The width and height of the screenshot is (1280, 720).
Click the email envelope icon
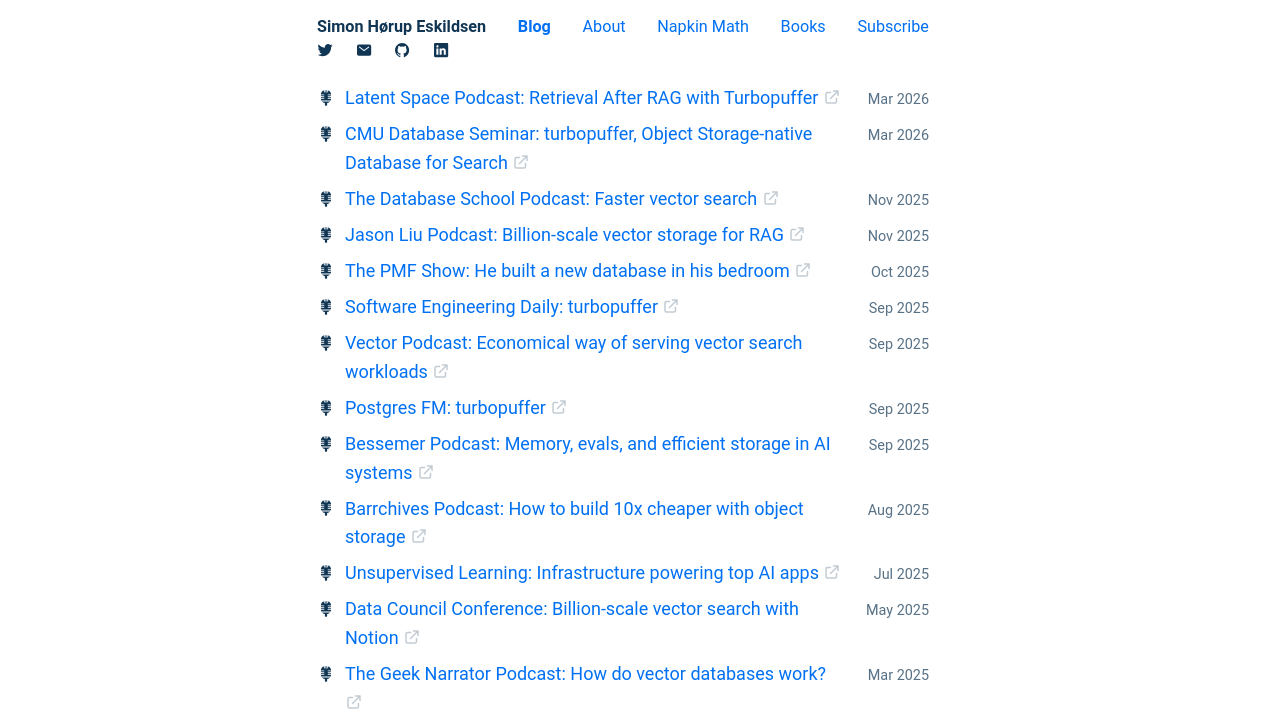point(364,50)
